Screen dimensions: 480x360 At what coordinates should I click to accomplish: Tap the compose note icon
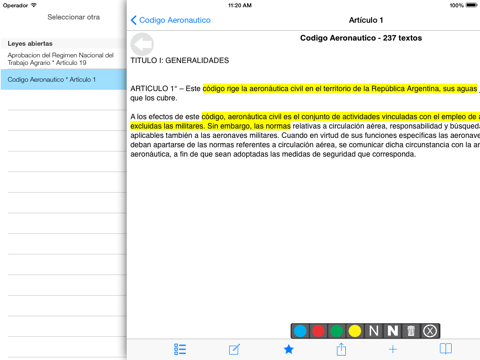tap(234, 349)
